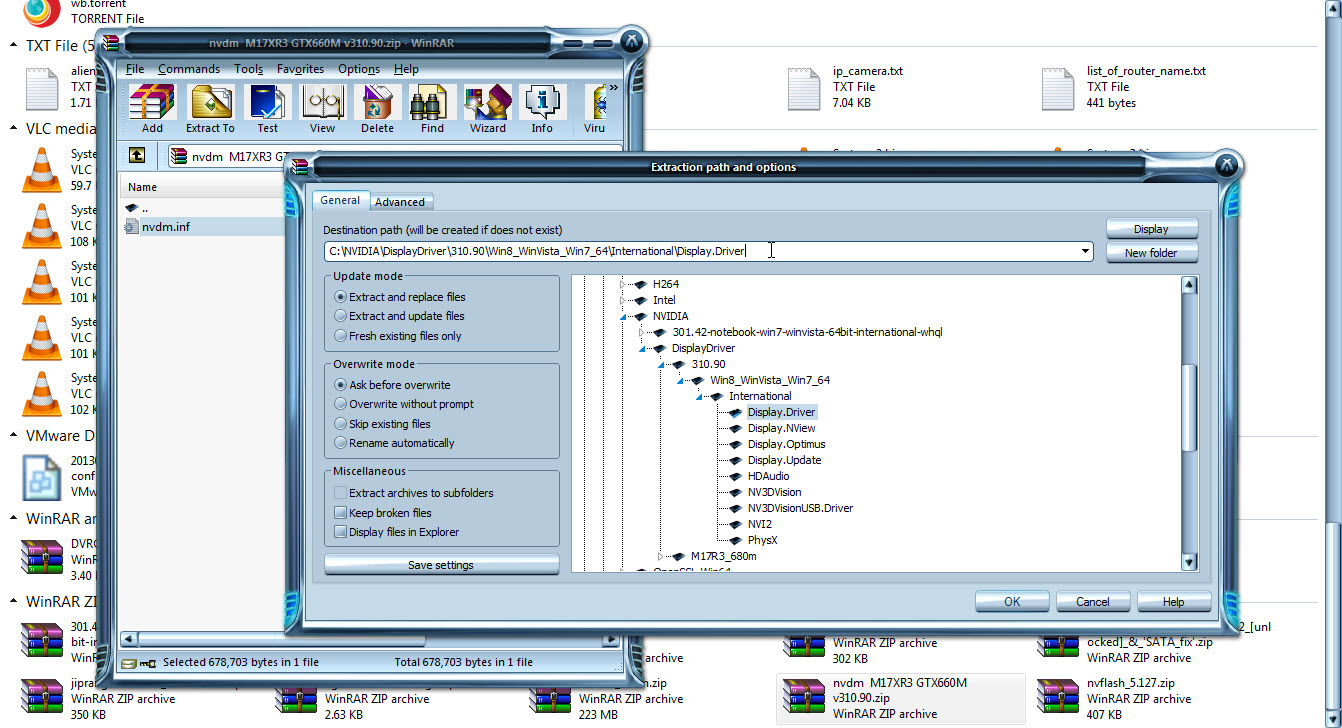Show more toolbar items via chevron
Screen dimensions: 1342x728
613,88
